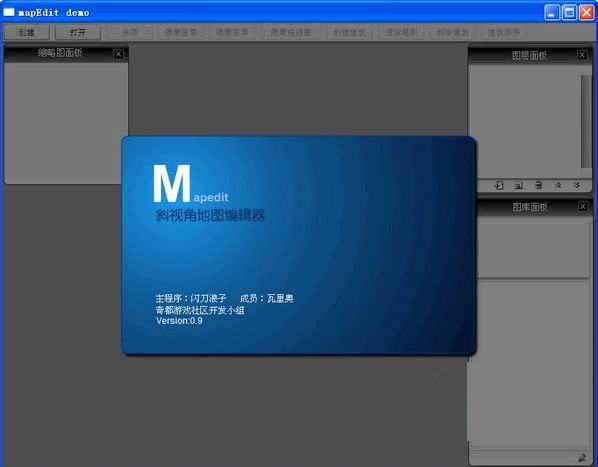Click the layer panel vertical scrollbar
Image resolution: width=598 pixels, height=467 pixels.
coord(586,121)
